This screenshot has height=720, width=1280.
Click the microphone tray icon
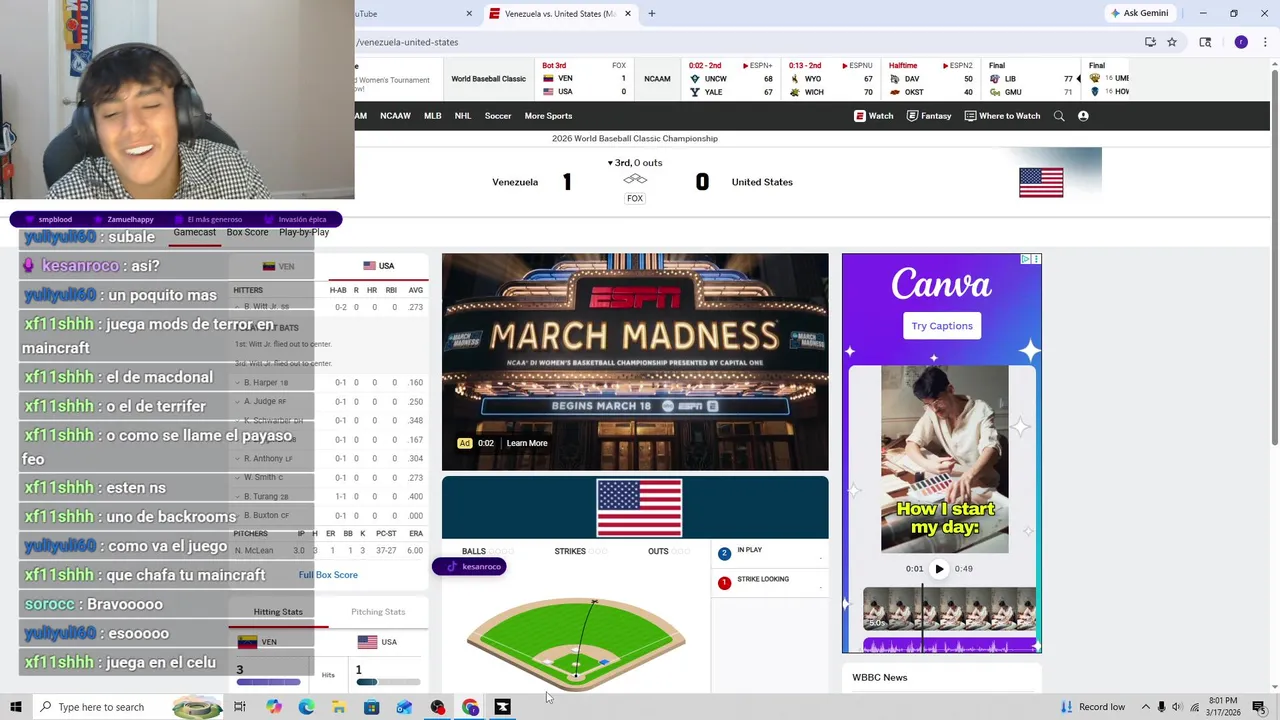(1161, 707)
